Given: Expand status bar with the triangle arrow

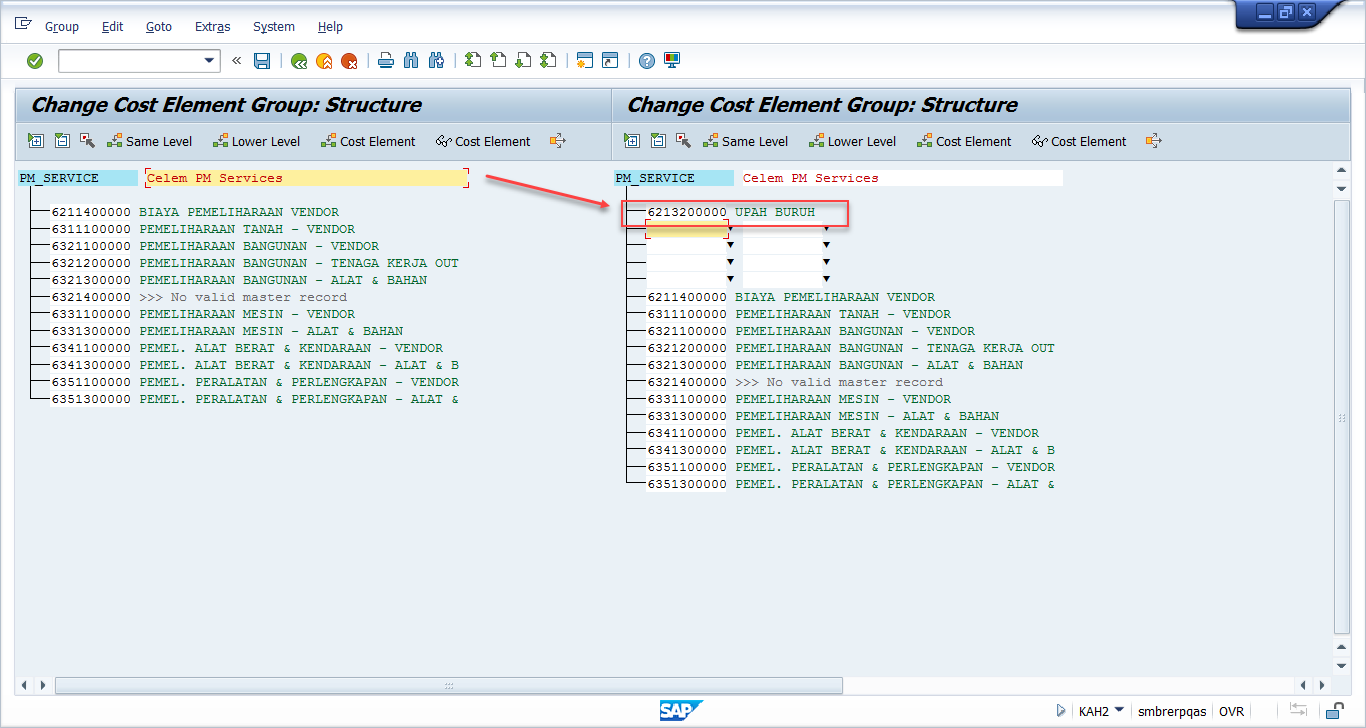Looking at the screenshot, I should coord(1061,711).
